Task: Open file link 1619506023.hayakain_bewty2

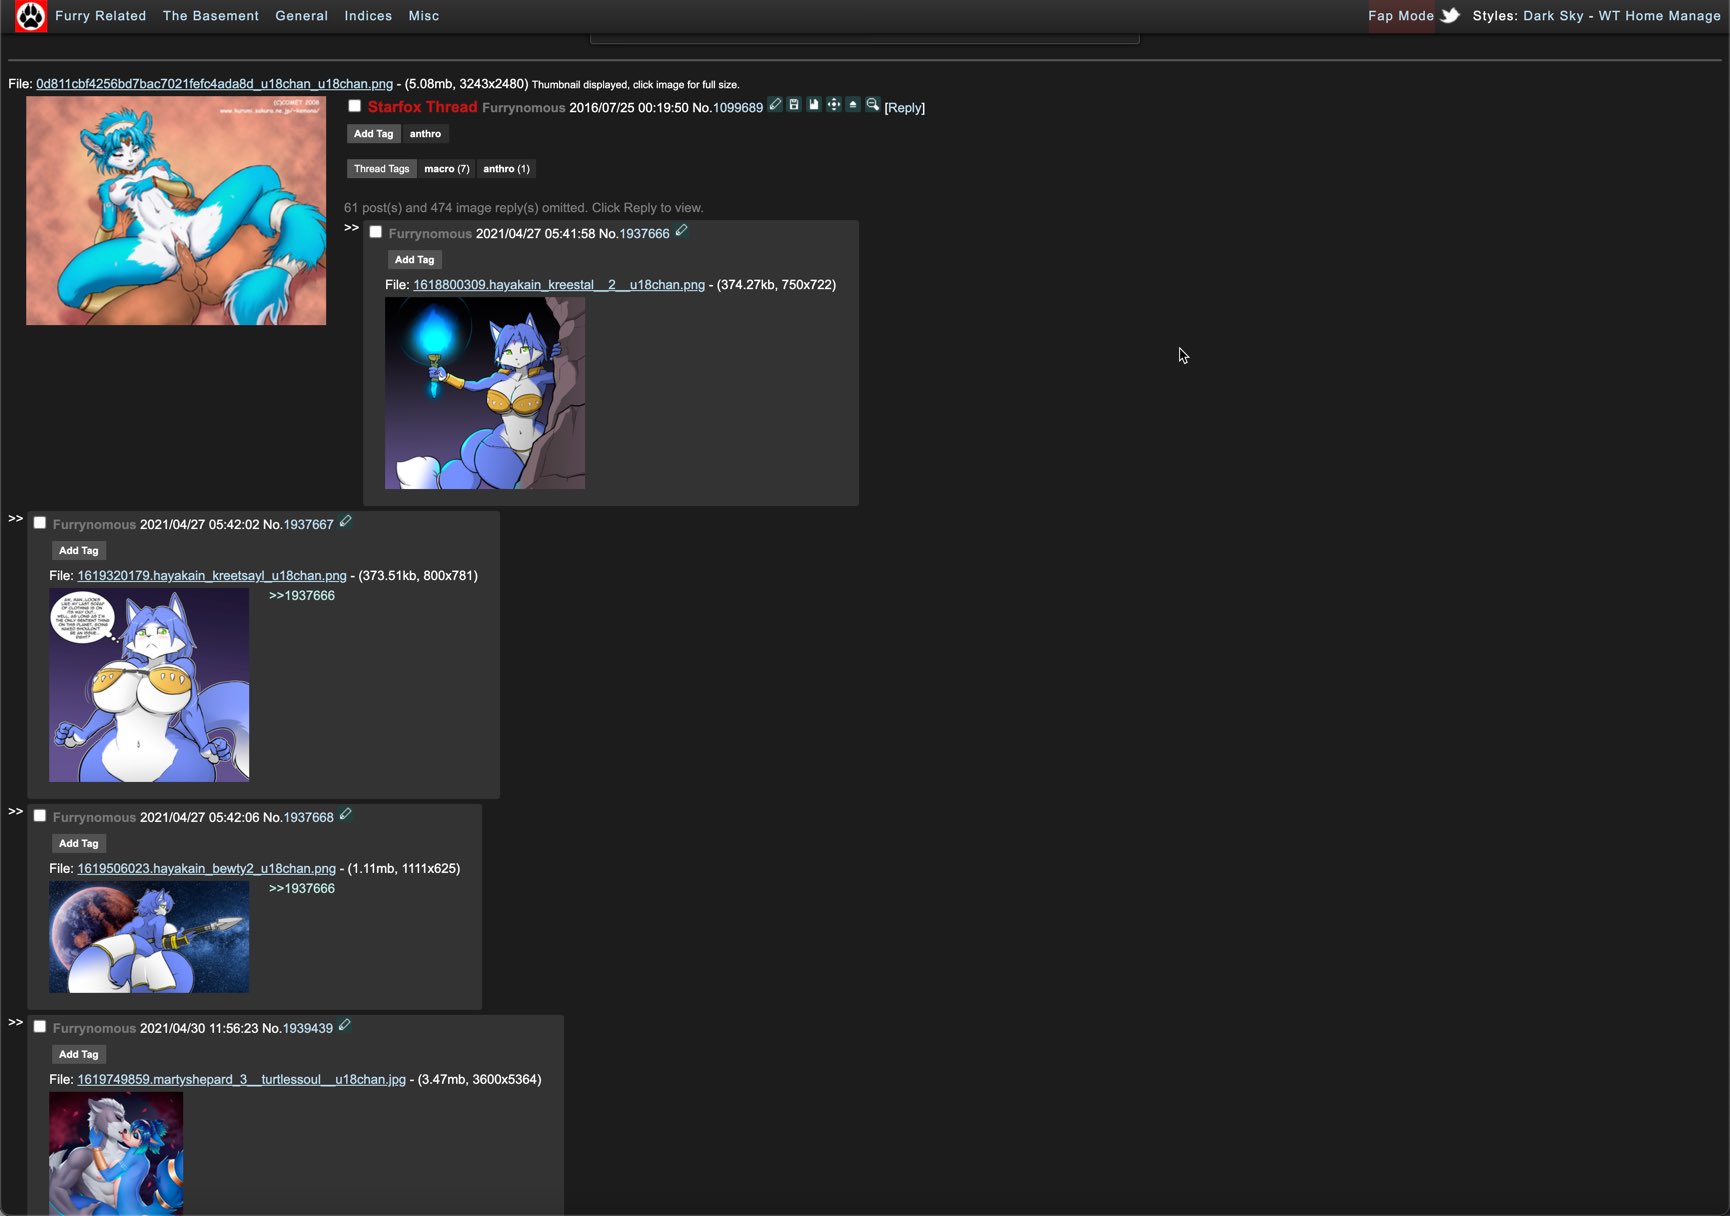Action: [x=206, y=869]
